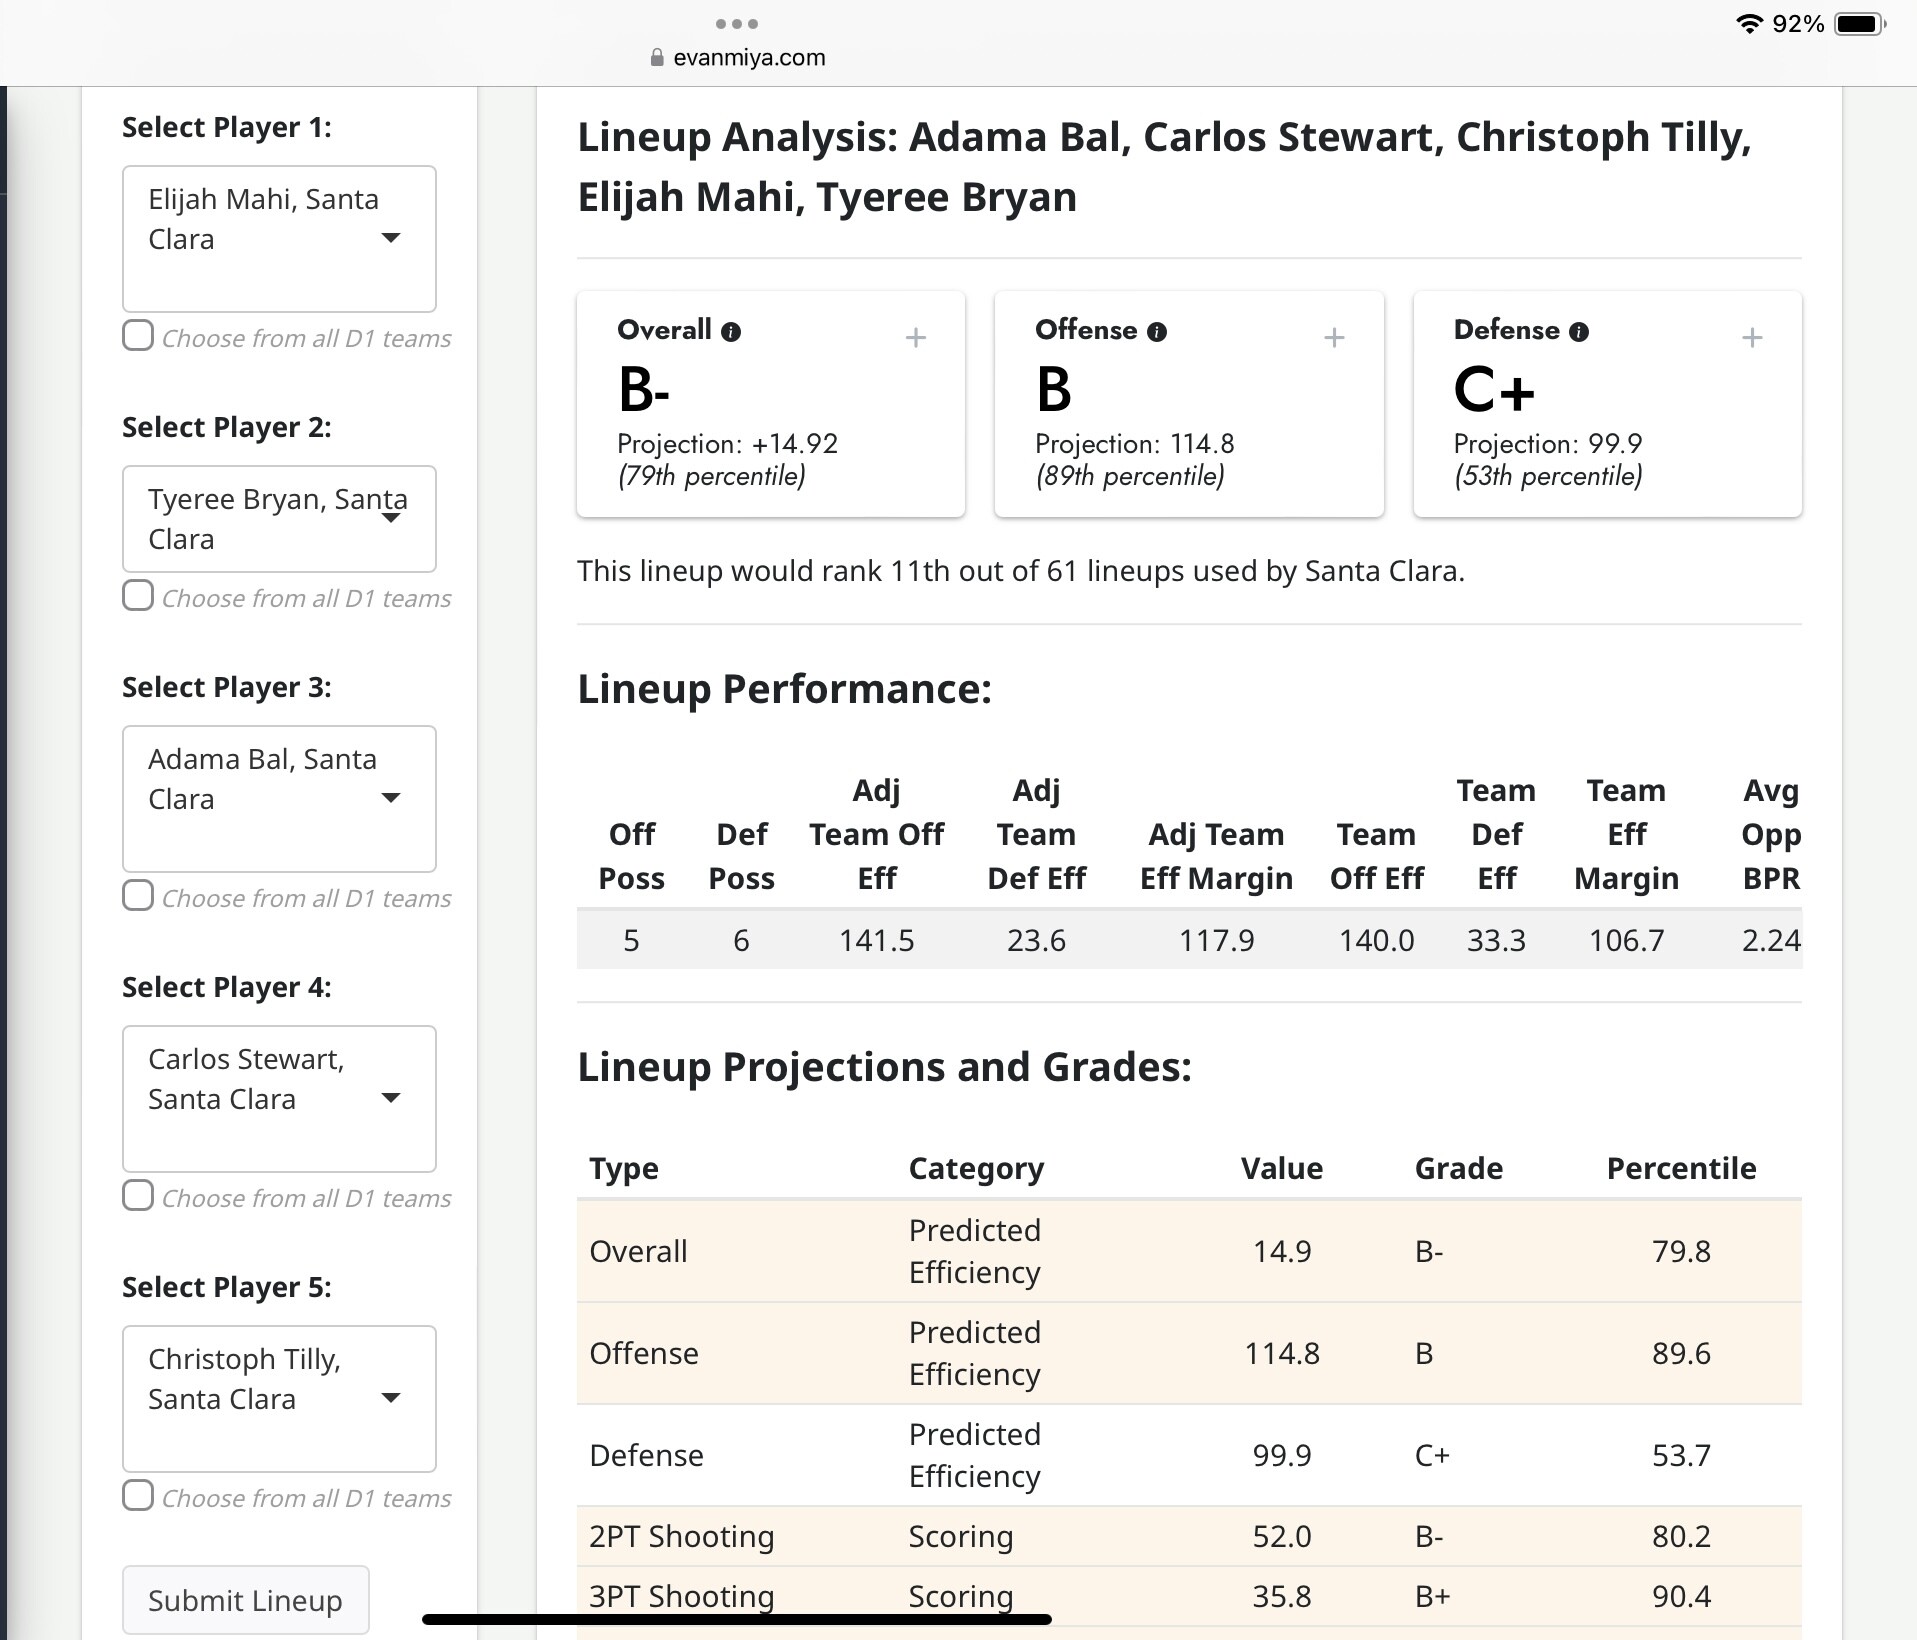Select the Avg Opp BPR column header

(1770, 834)
